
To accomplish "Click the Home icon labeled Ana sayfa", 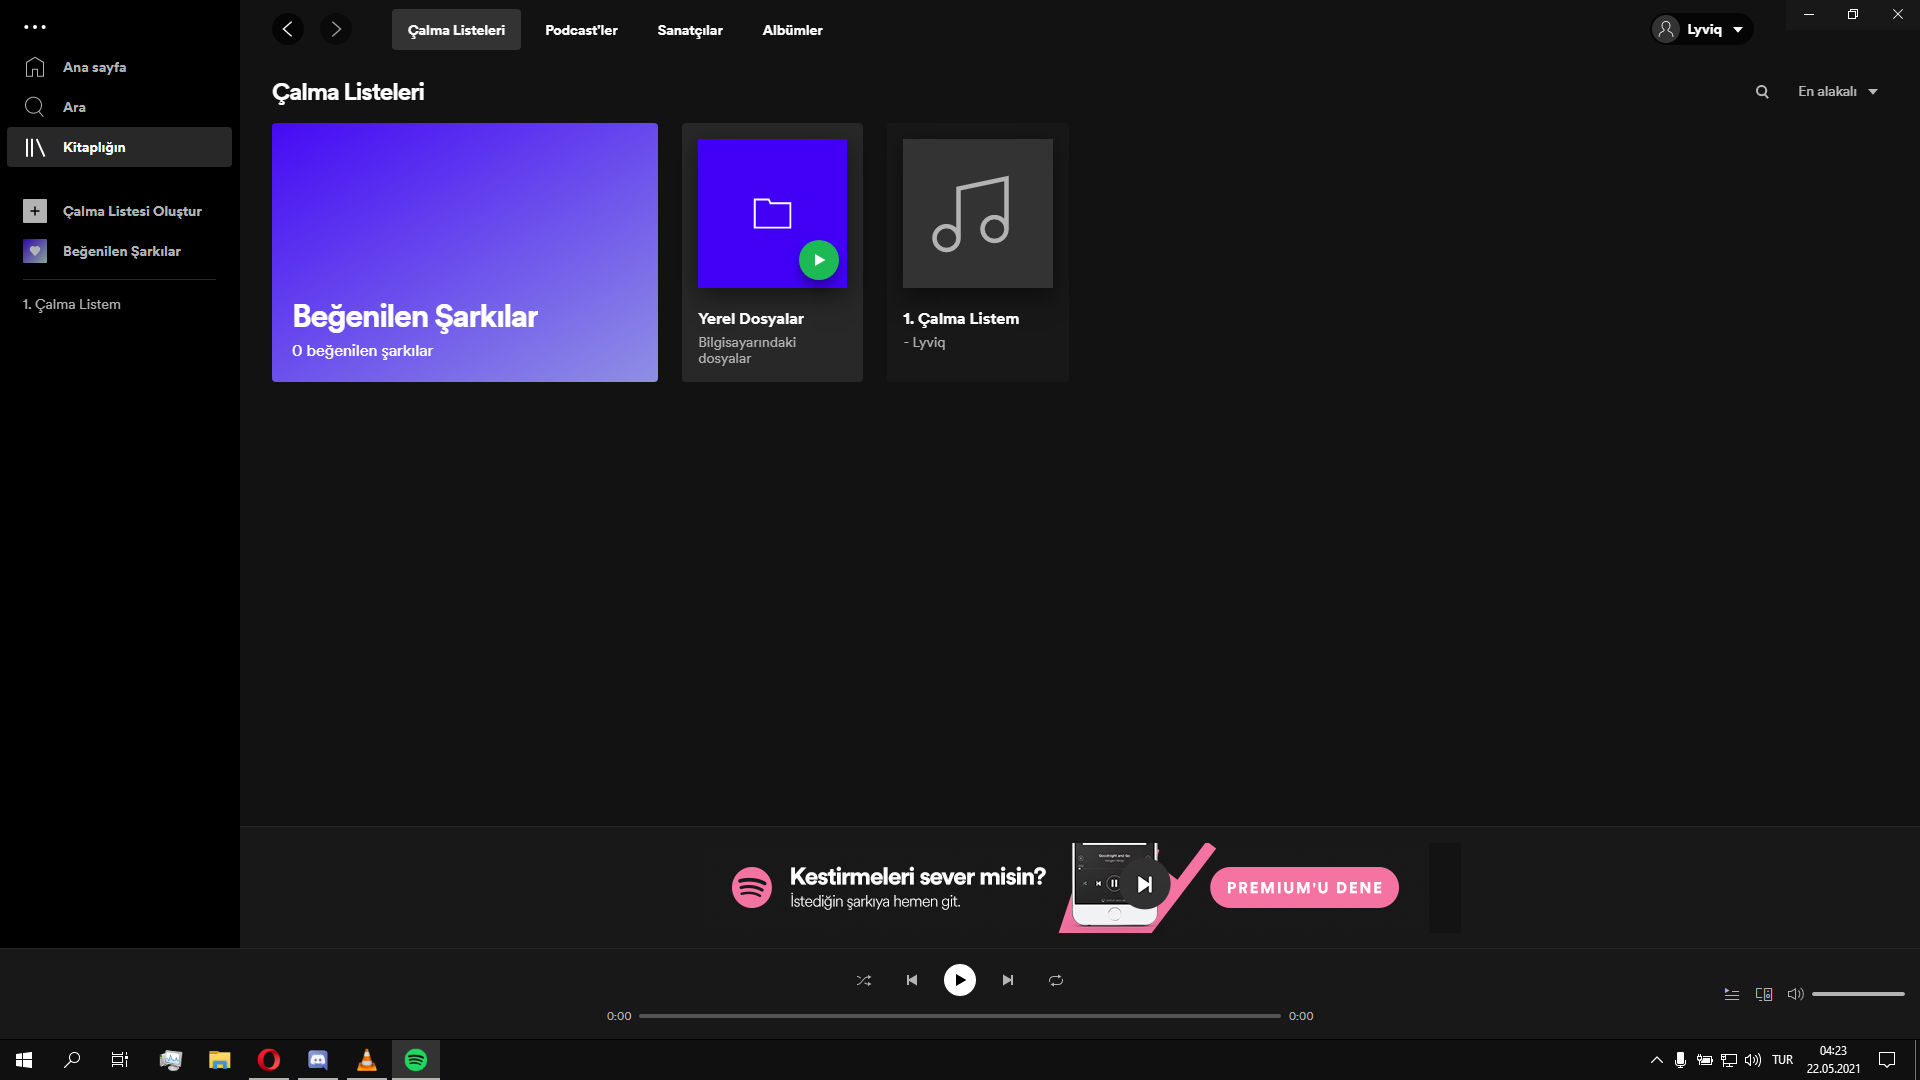I will click(35, 67).
